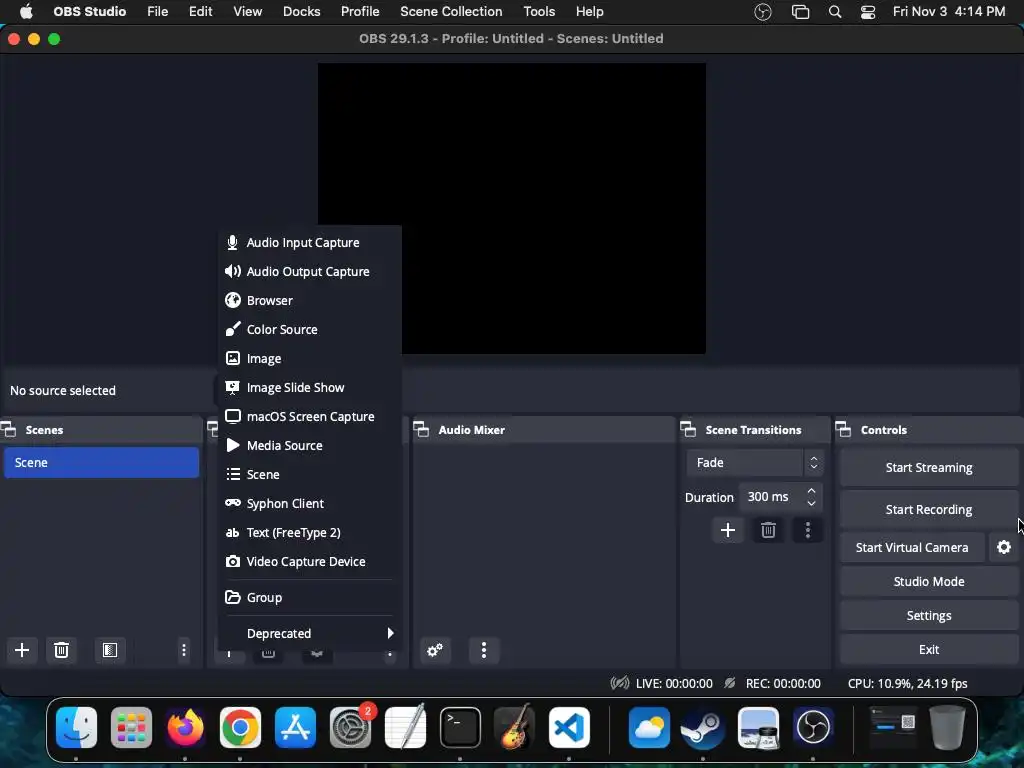
Task: Open the Help menu
Action: click(590, 12)
